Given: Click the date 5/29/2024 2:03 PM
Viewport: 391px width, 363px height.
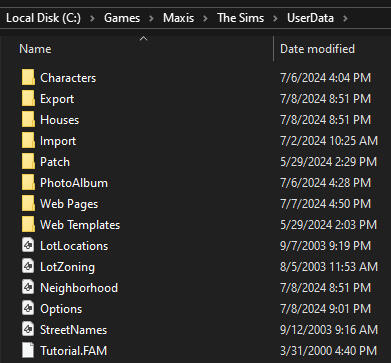Looking at the screenshot, I should point(328,225).
